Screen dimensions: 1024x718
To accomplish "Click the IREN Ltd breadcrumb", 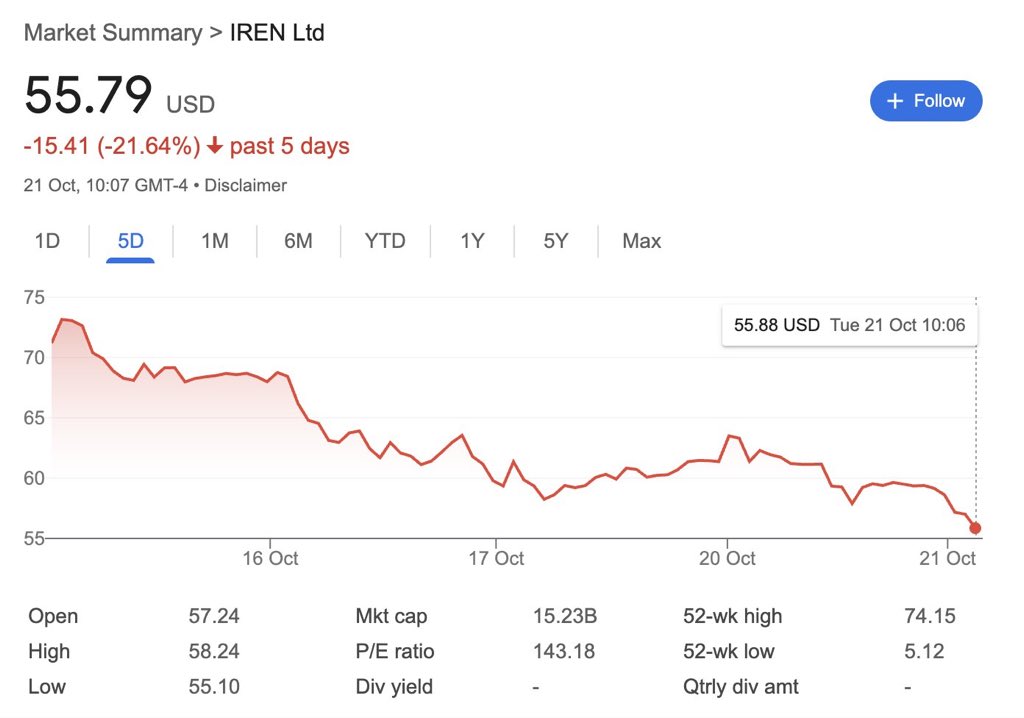I will pyautogui.click(x=277, y=32).
